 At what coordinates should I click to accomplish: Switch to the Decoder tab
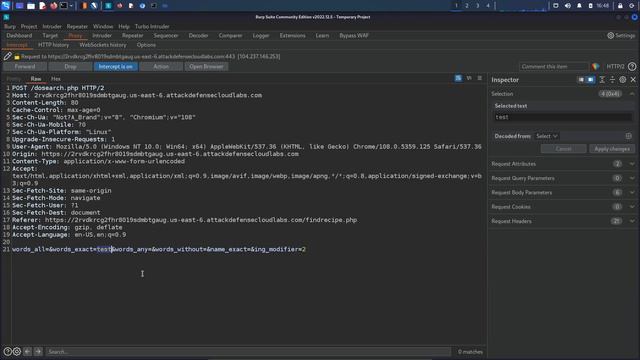tap(198, 36)
